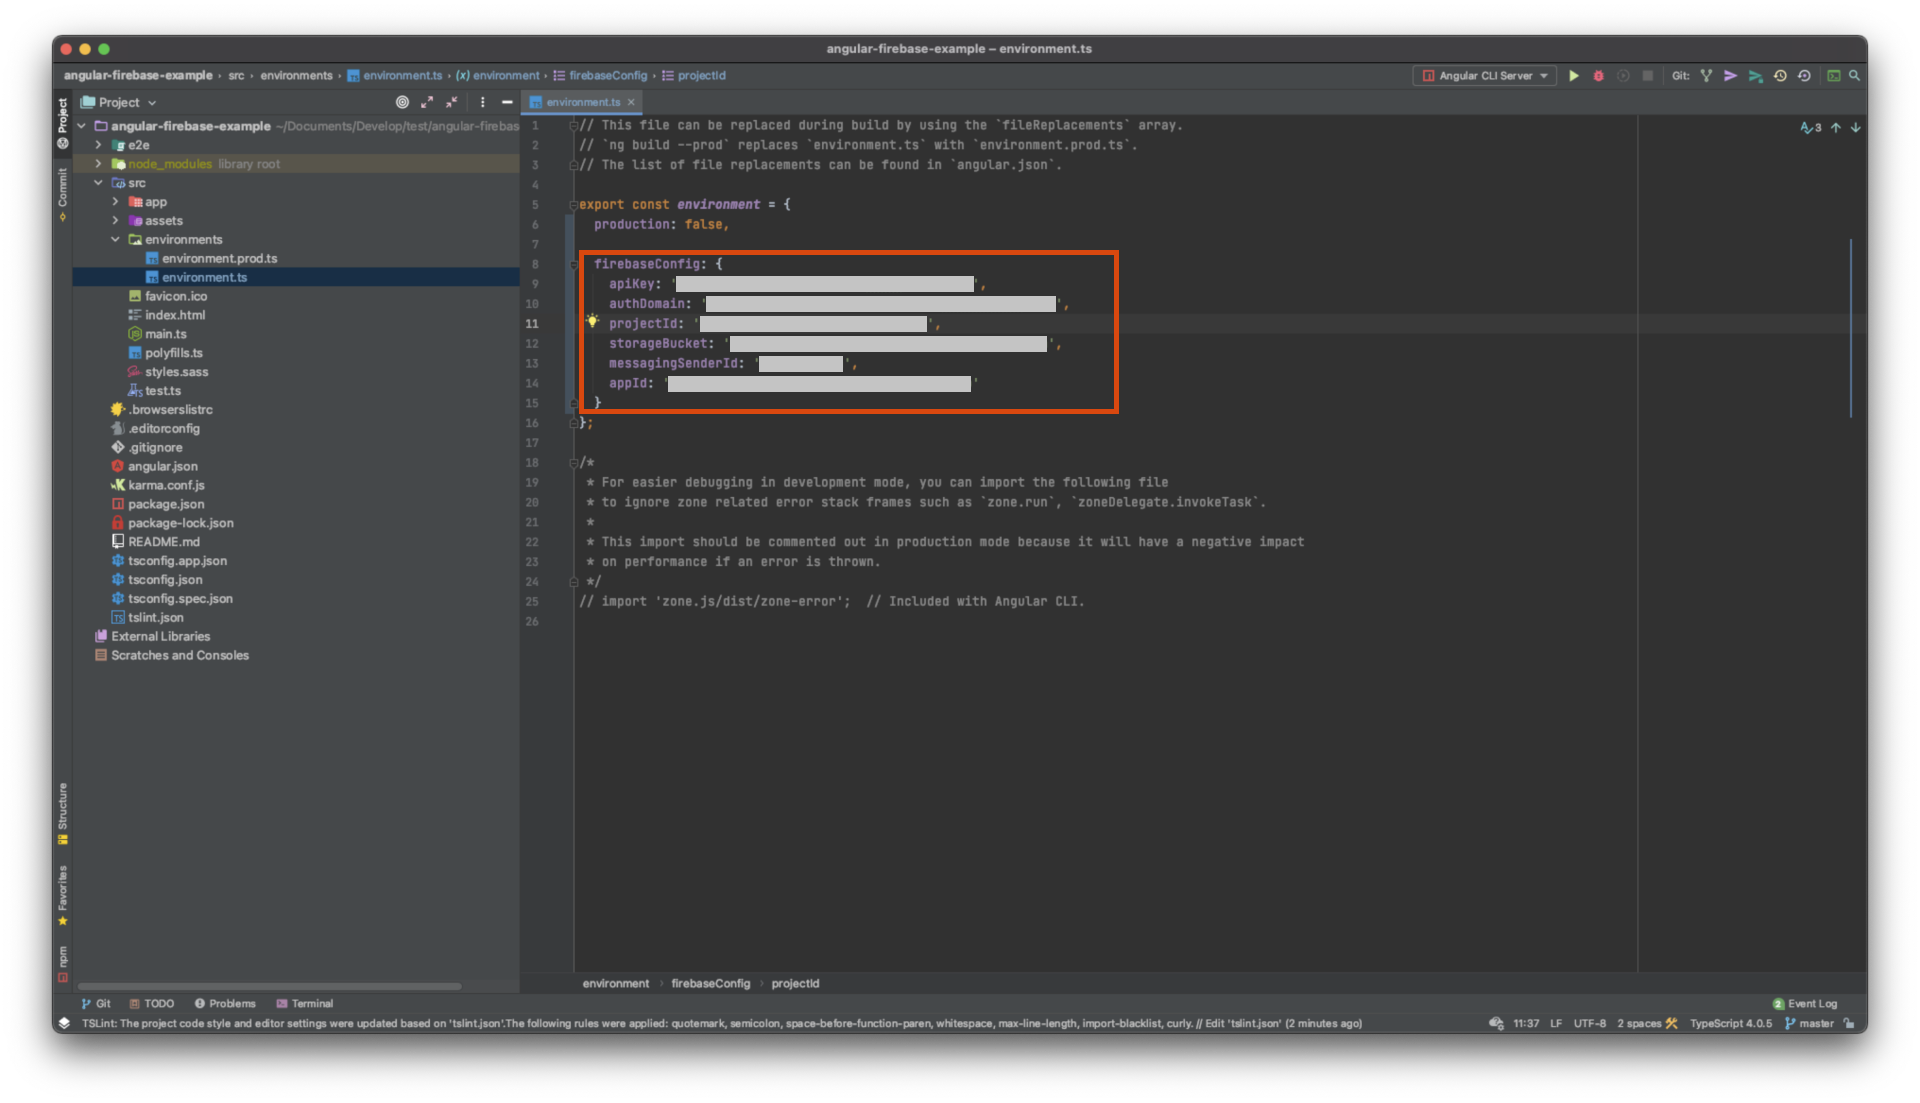The image size is (1920, 1103).
Task: Open the Terminal tool window tab
Action: [305, 1003]
